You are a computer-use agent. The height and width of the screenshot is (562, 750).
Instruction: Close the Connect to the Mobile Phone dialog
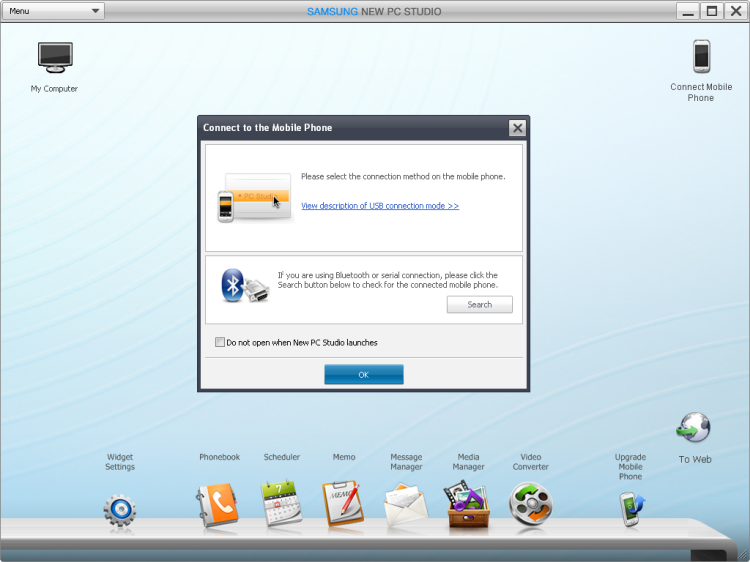[x=517, y=128]
